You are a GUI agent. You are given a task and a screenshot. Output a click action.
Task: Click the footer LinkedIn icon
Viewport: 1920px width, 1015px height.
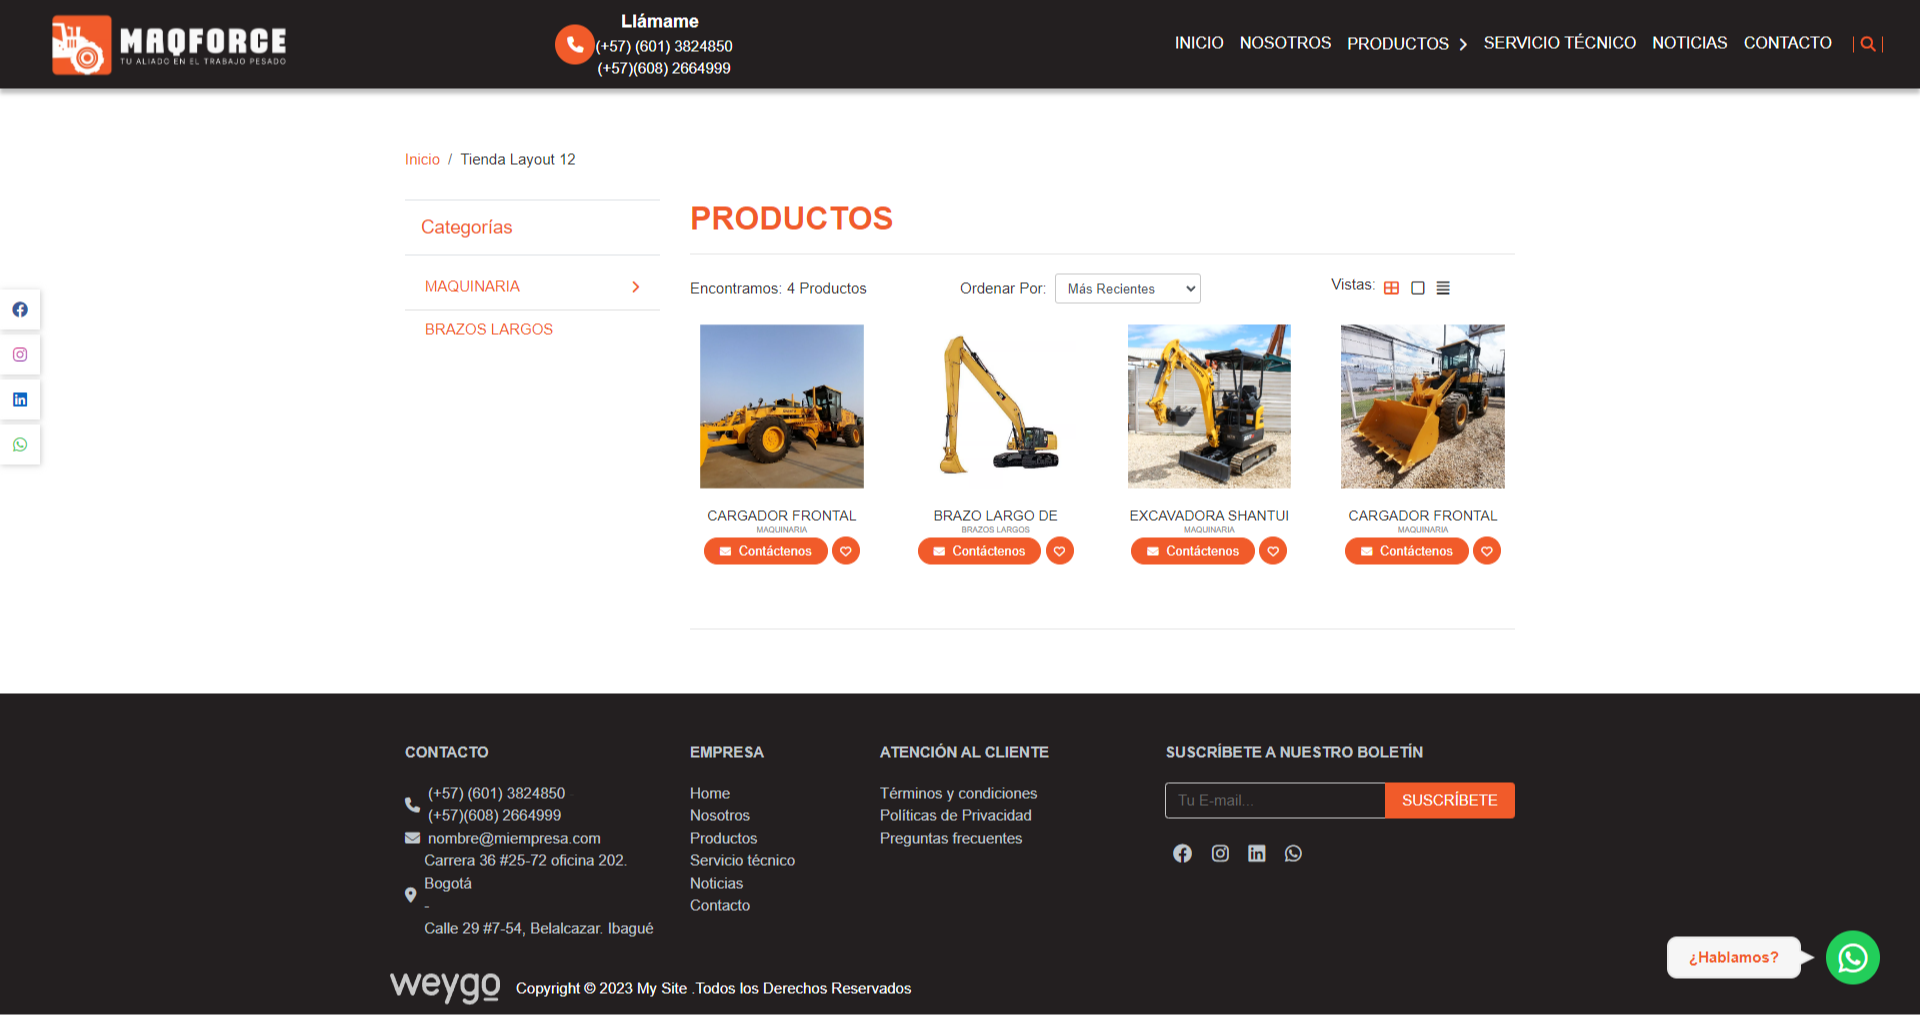click(x=1256, y=853)
